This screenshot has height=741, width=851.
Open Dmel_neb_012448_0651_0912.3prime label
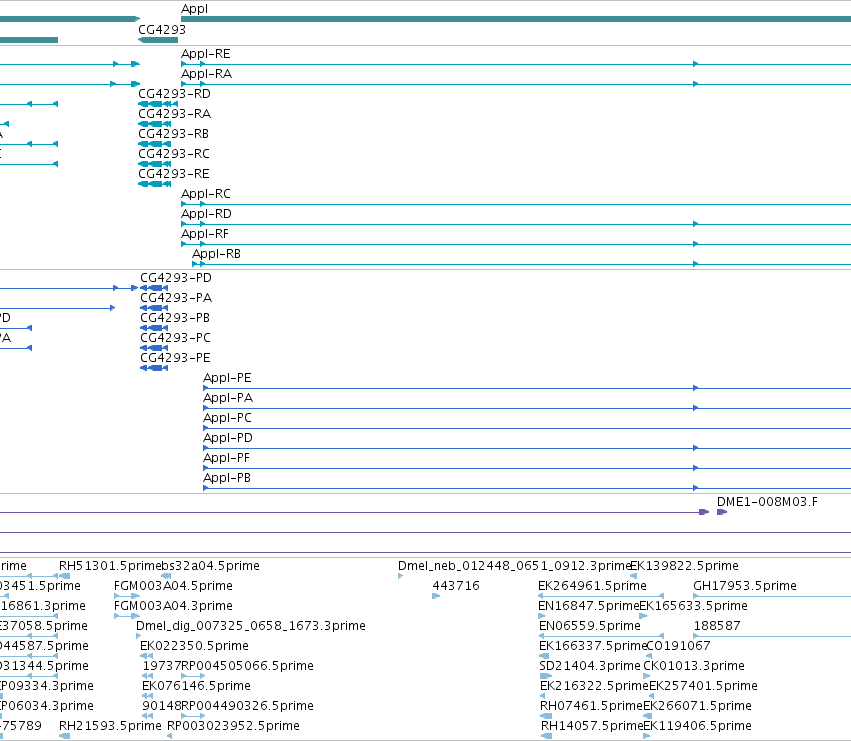(x=514, y=566)
